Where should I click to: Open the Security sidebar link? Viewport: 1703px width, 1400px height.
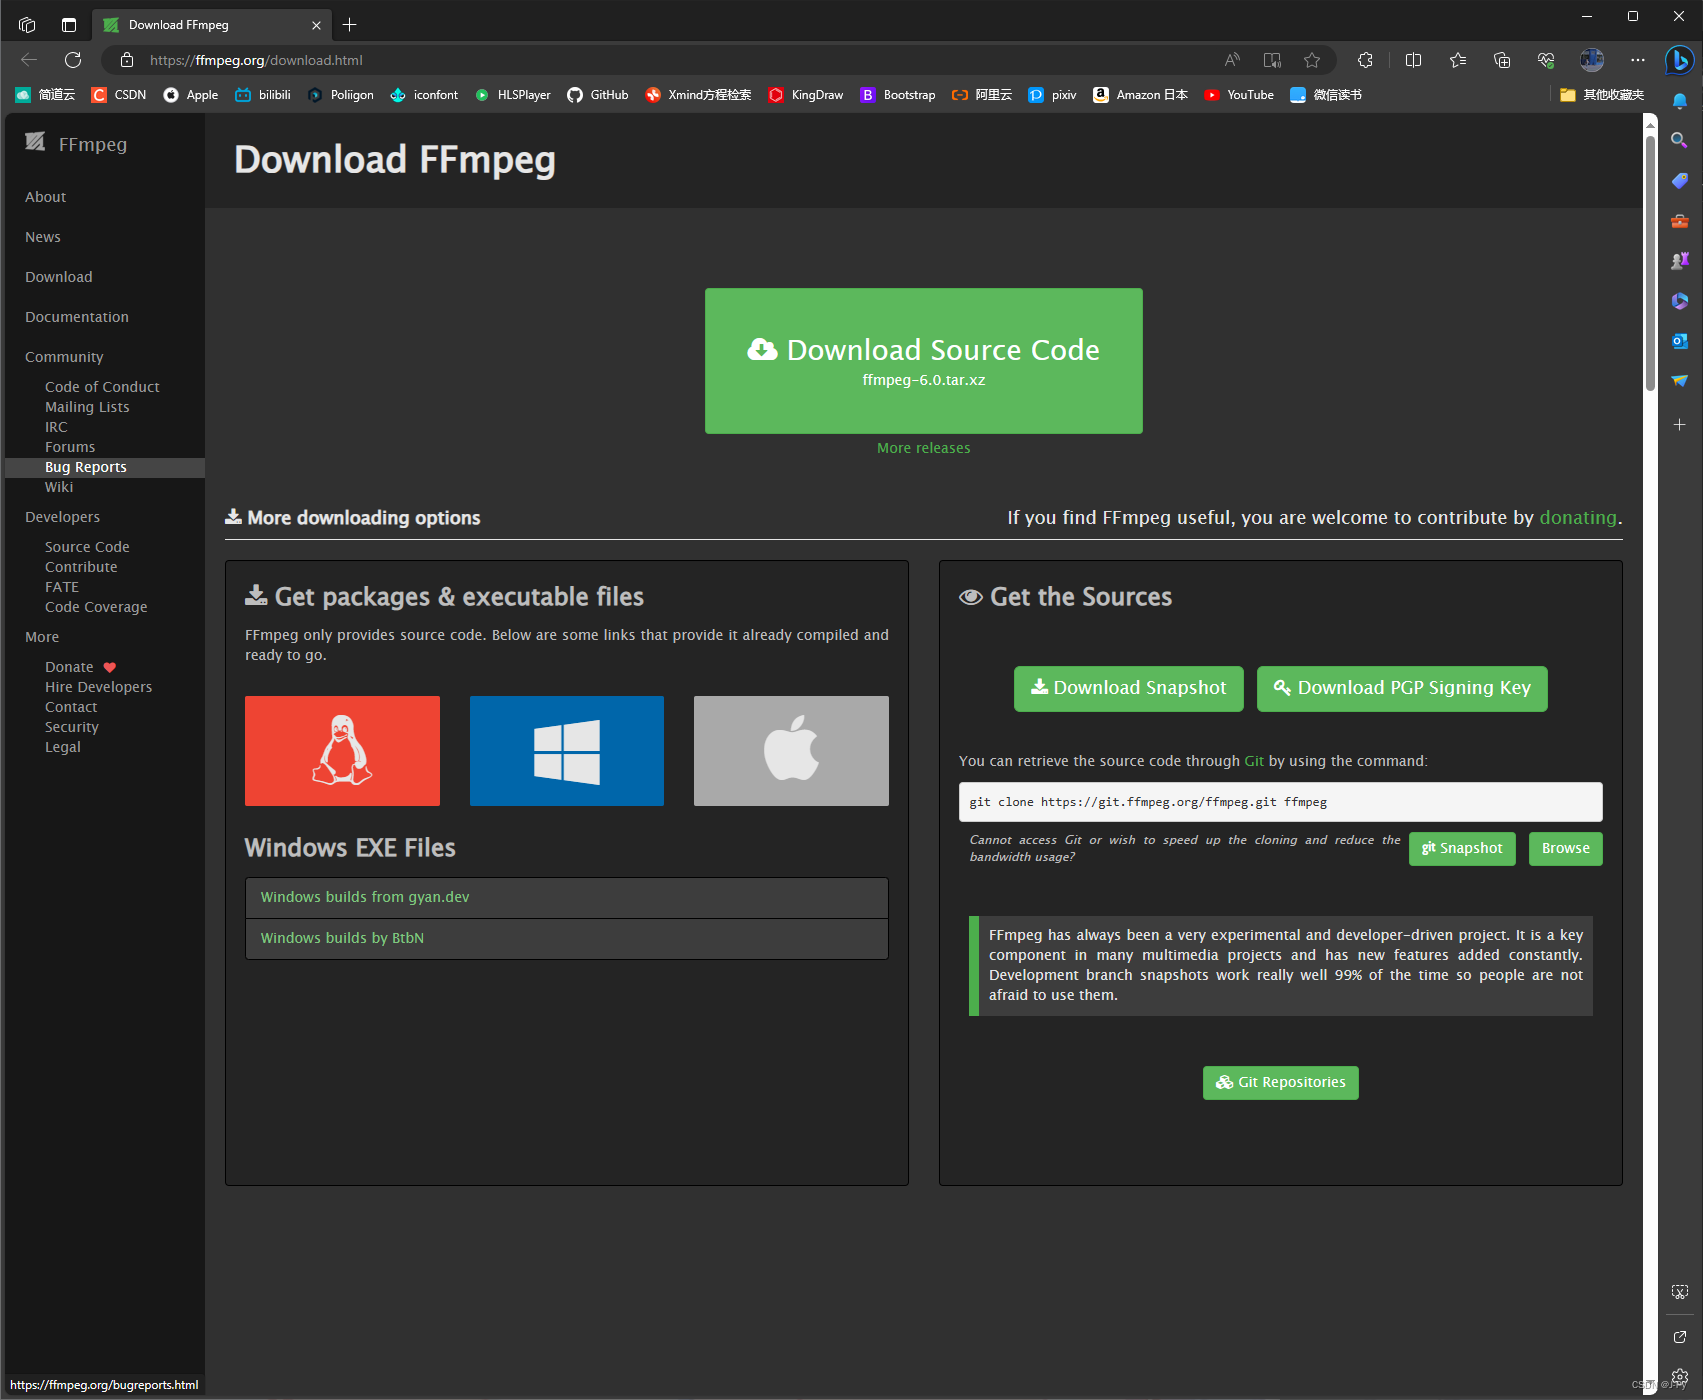click(x=72, y=727)
